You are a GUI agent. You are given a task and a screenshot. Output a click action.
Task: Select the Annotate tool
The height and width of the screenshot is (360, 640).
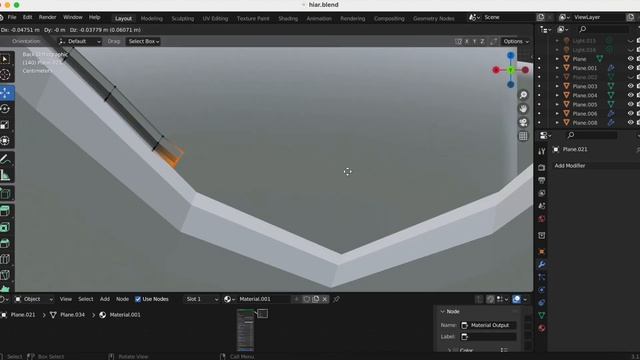pyautogui.click(x=5, y=159)
